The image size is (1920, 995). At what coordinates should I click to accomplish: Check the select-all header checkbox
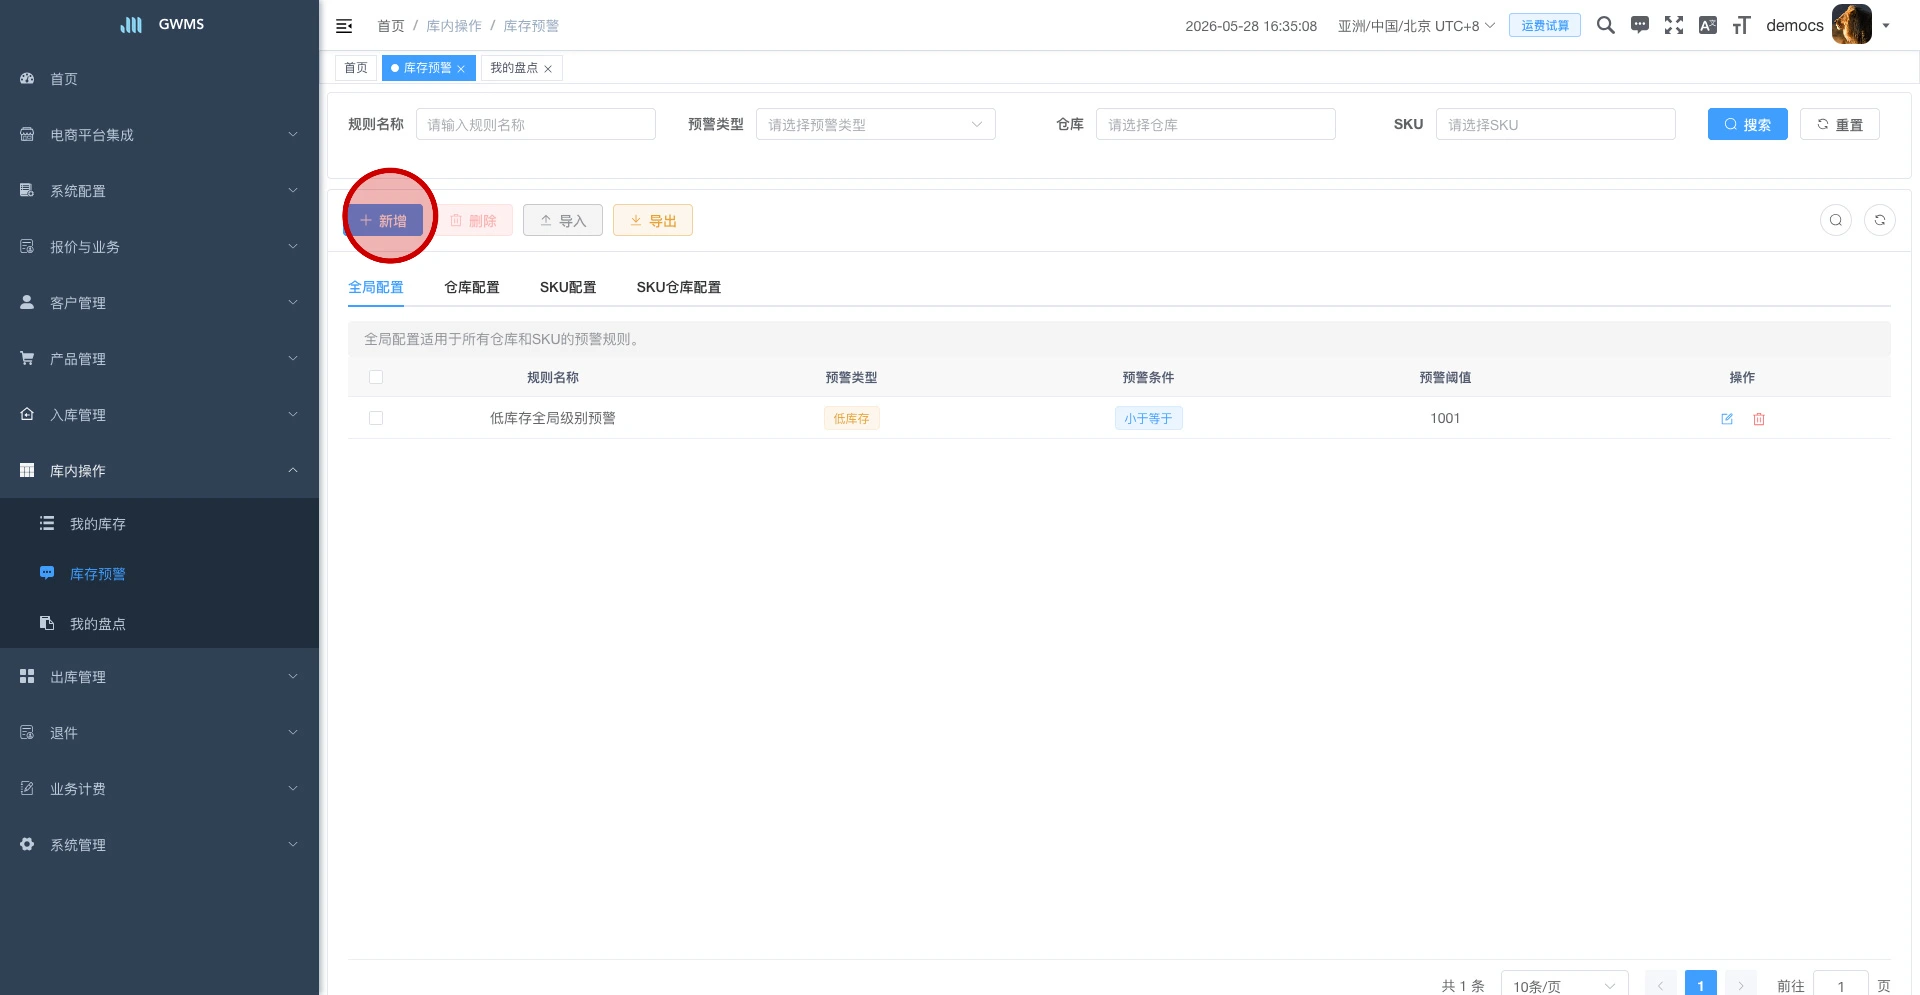pos(376,377)
